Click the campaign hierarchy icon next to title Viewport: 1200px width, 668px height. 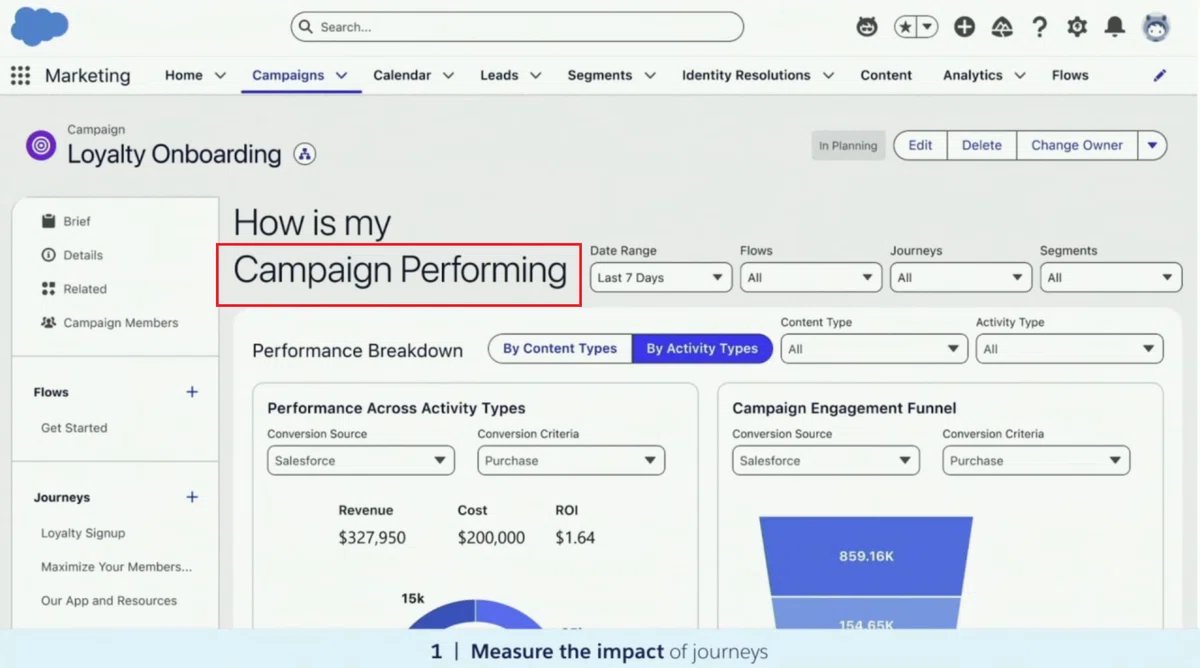coord(305,154)
